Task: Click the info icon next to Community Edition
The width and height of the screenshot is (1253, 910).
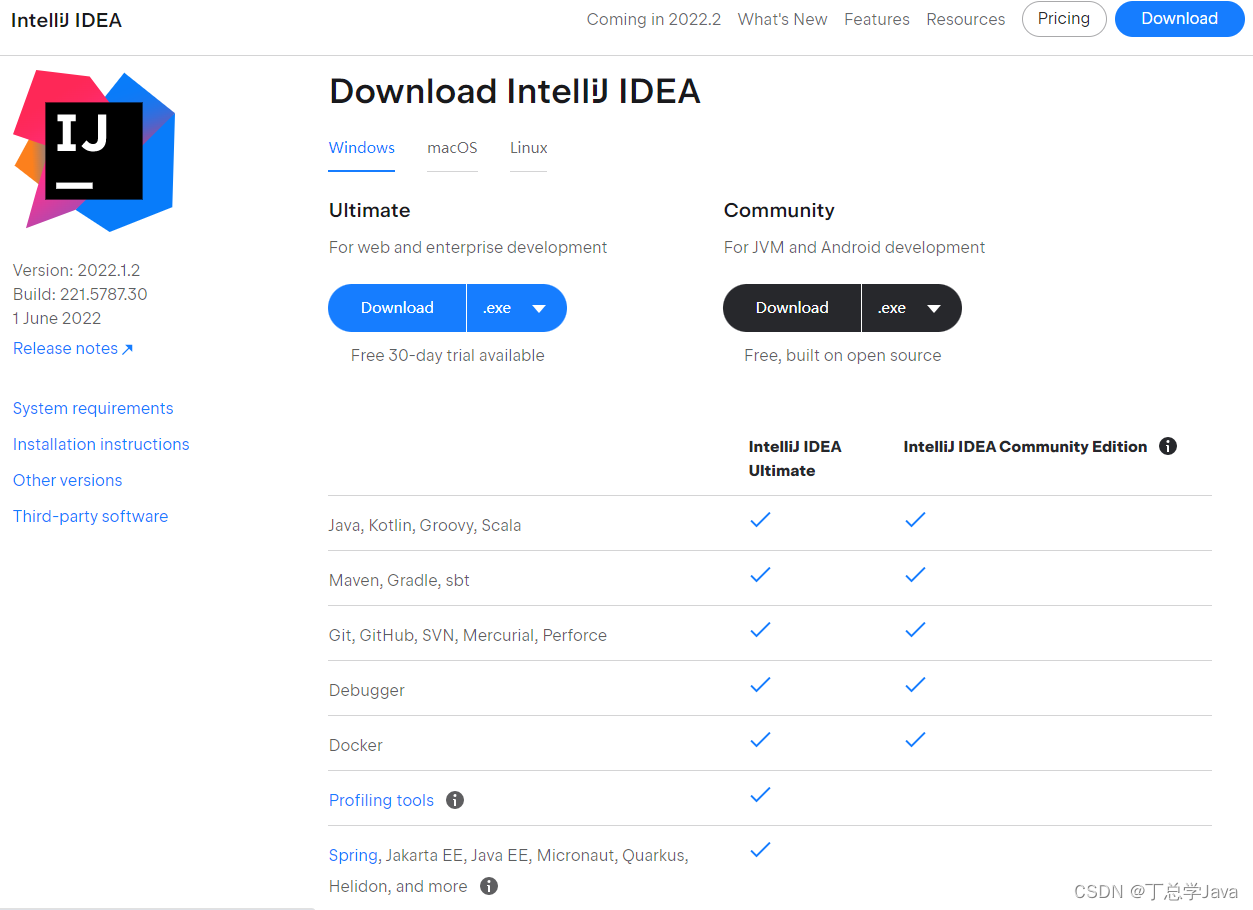Action: pos(1167,446)
